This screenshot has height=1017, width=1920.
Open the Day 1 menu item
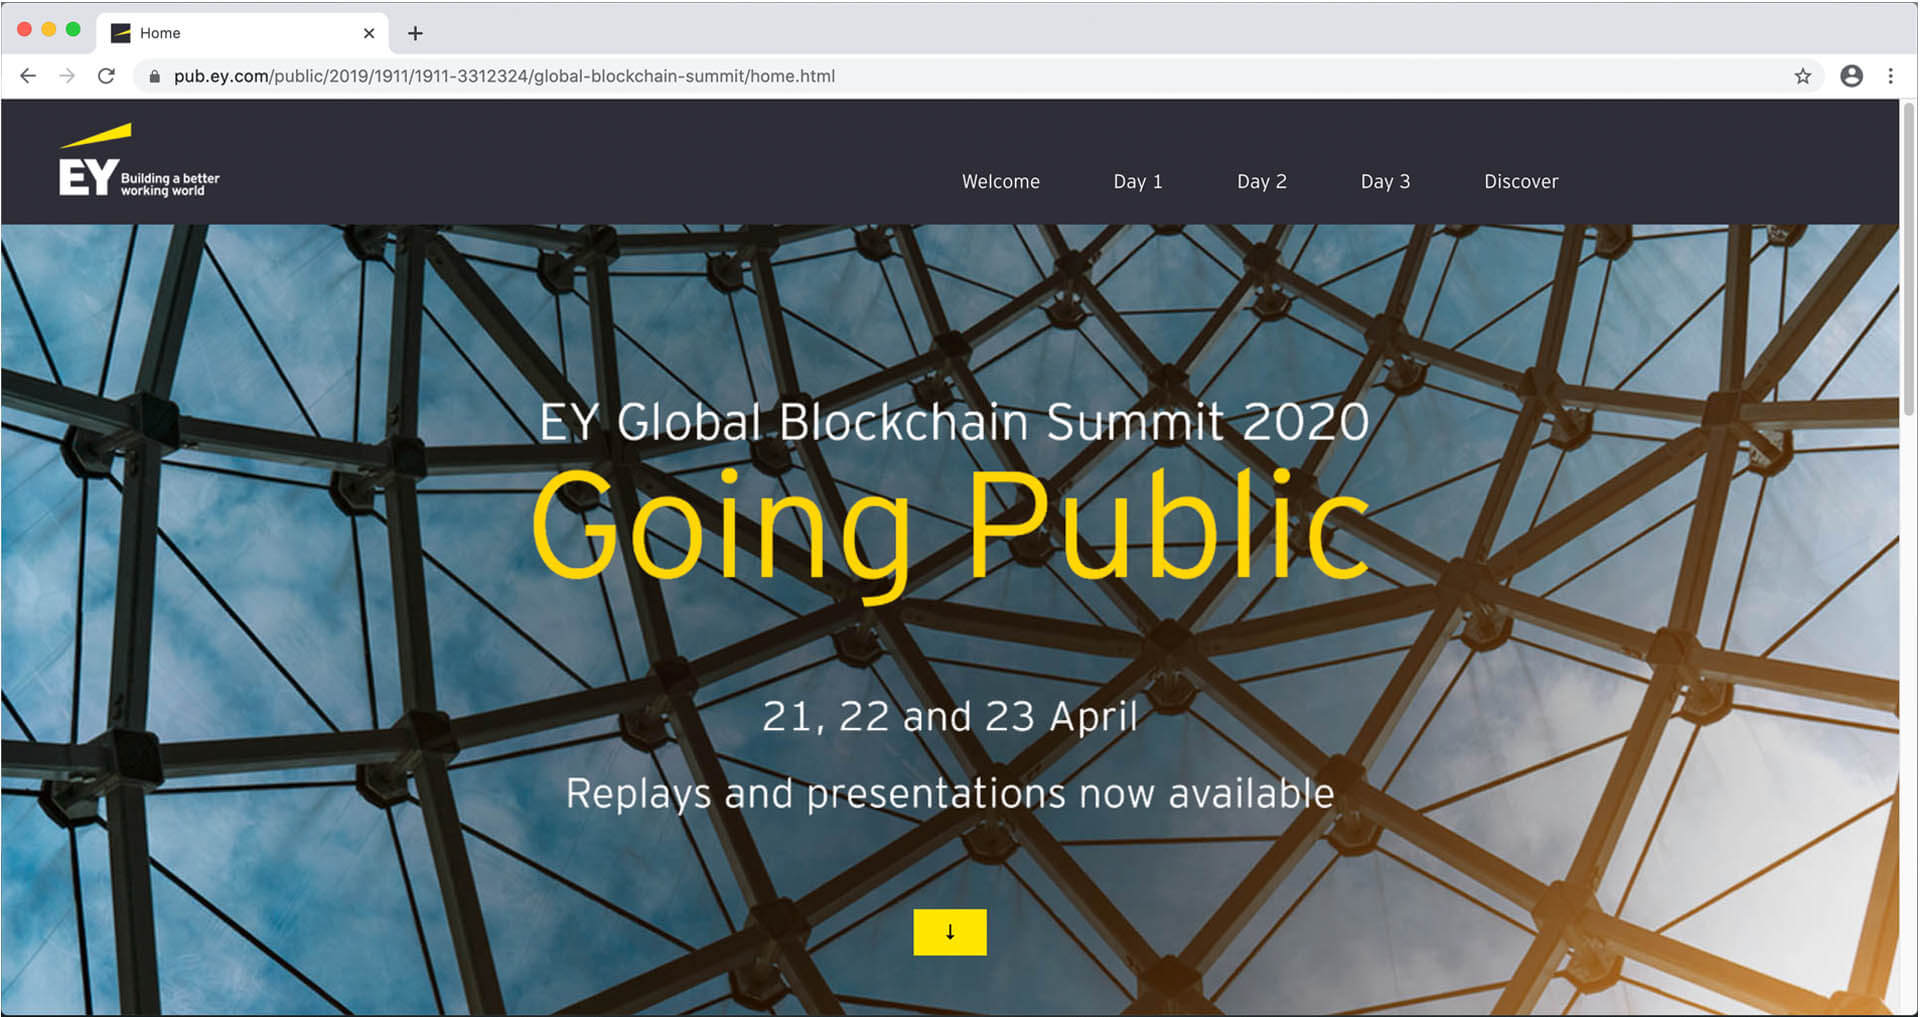click(1138, 181)
